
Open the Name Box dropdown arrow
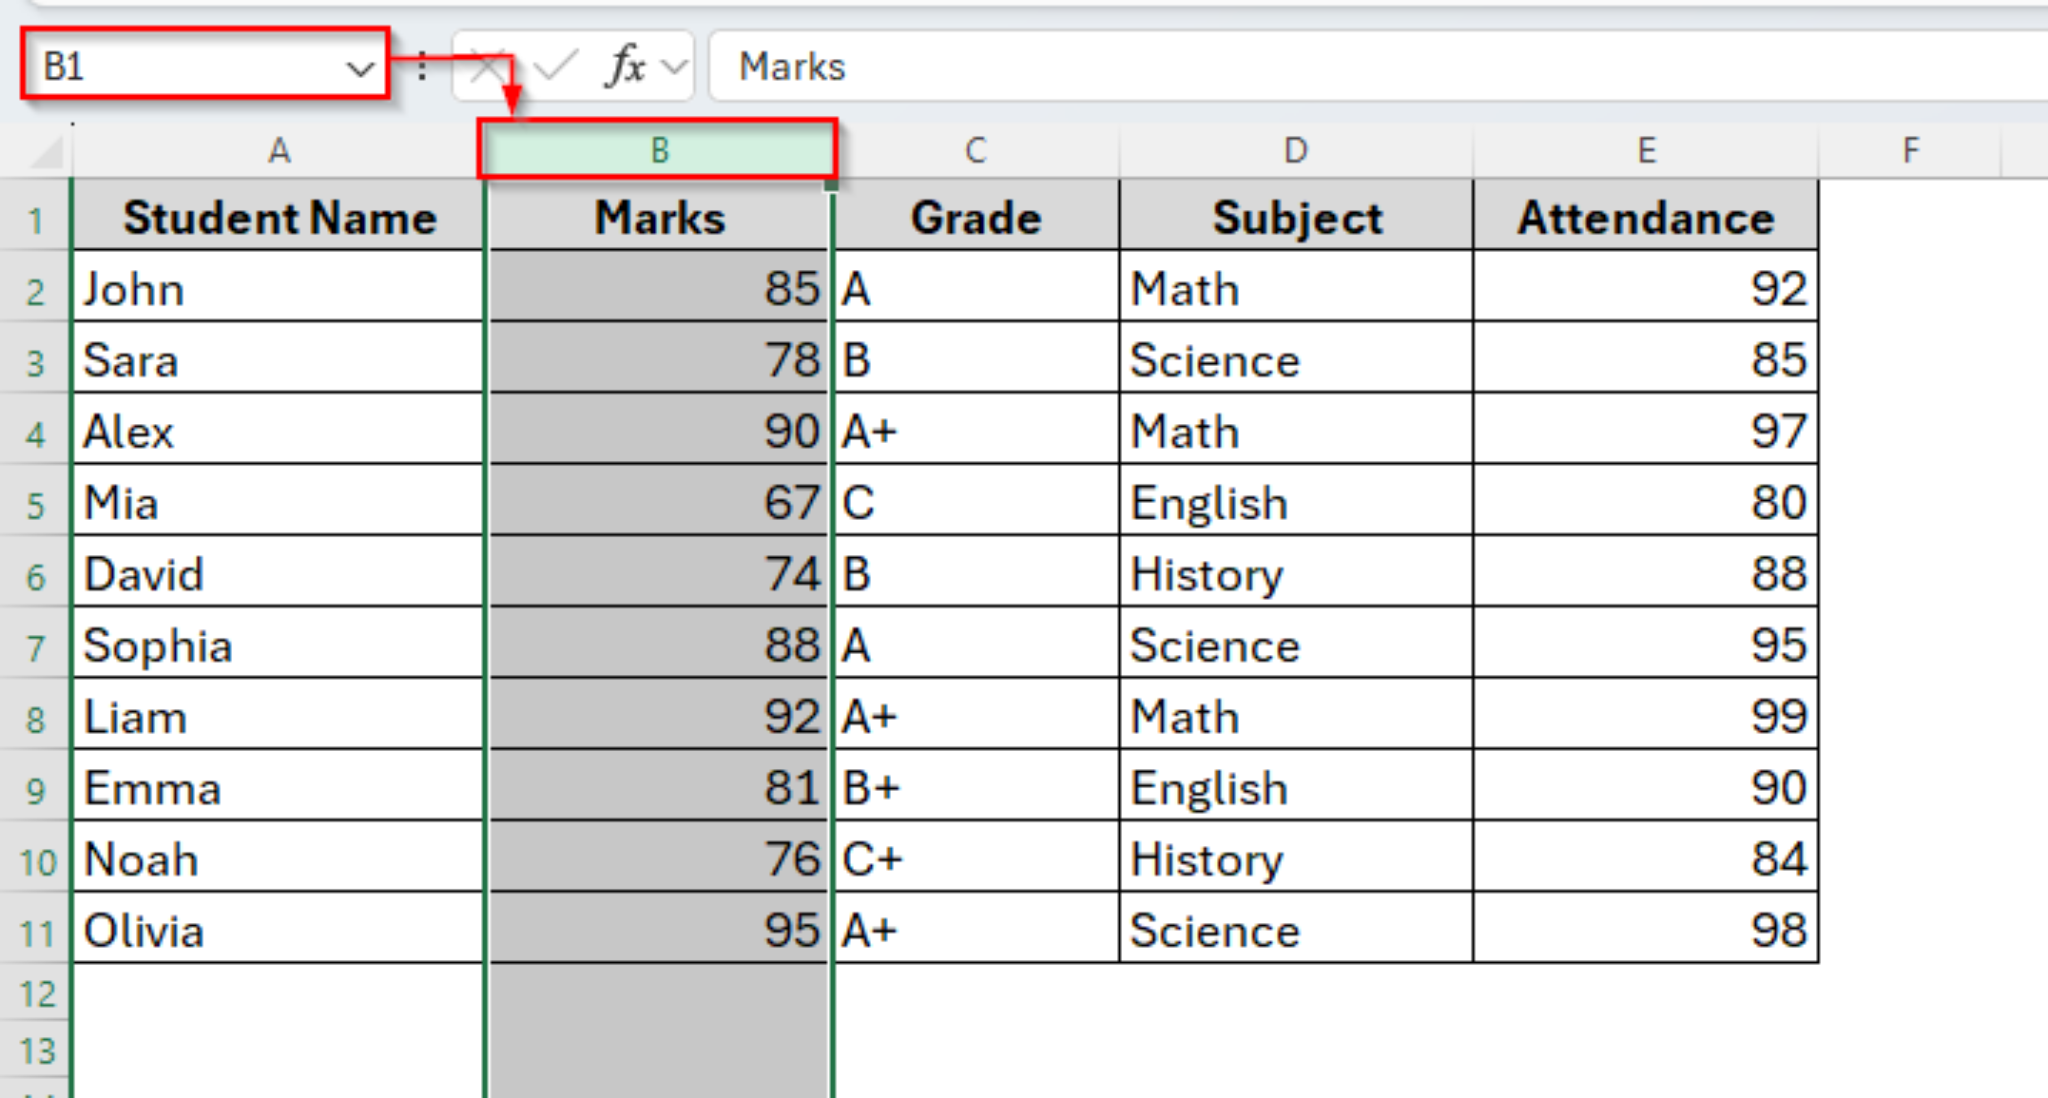(x=362, y=68)
